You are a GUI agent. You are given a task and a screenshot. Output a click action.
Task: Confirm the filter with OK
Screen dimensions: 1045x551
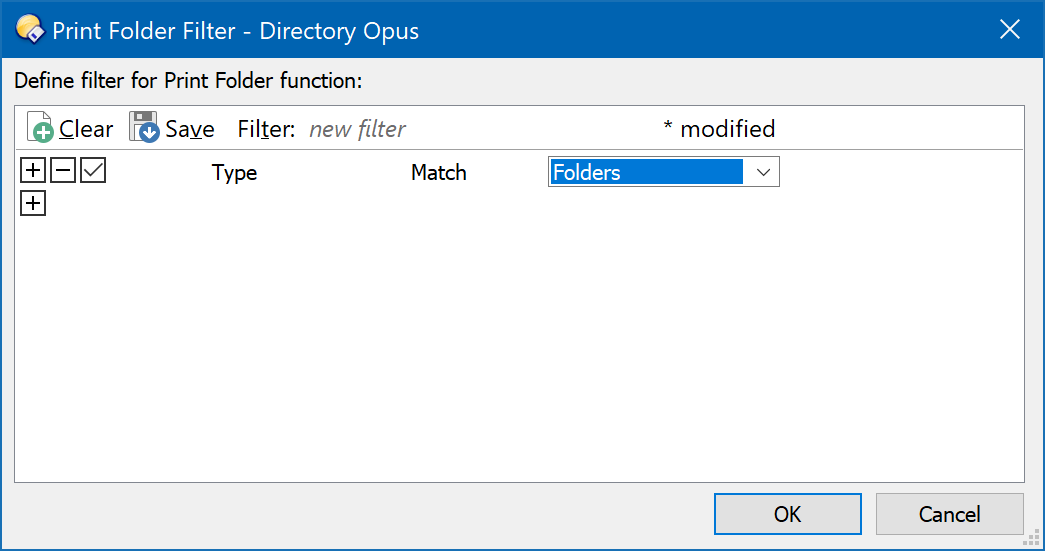click(788, 514)
